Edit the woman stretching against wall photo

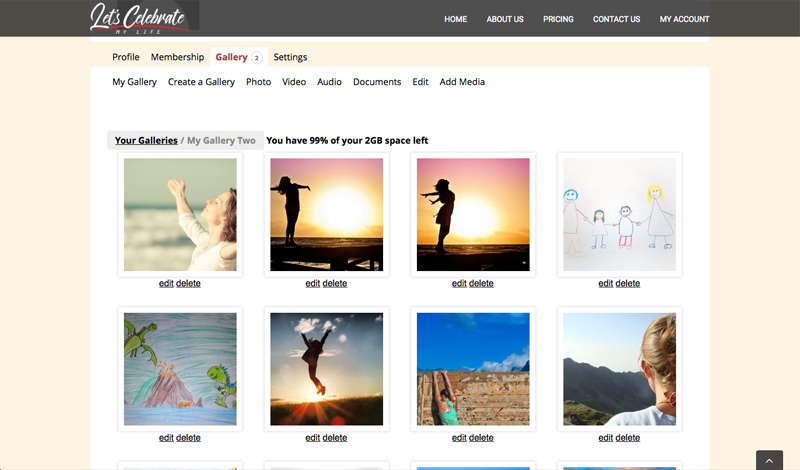(459, 438)
